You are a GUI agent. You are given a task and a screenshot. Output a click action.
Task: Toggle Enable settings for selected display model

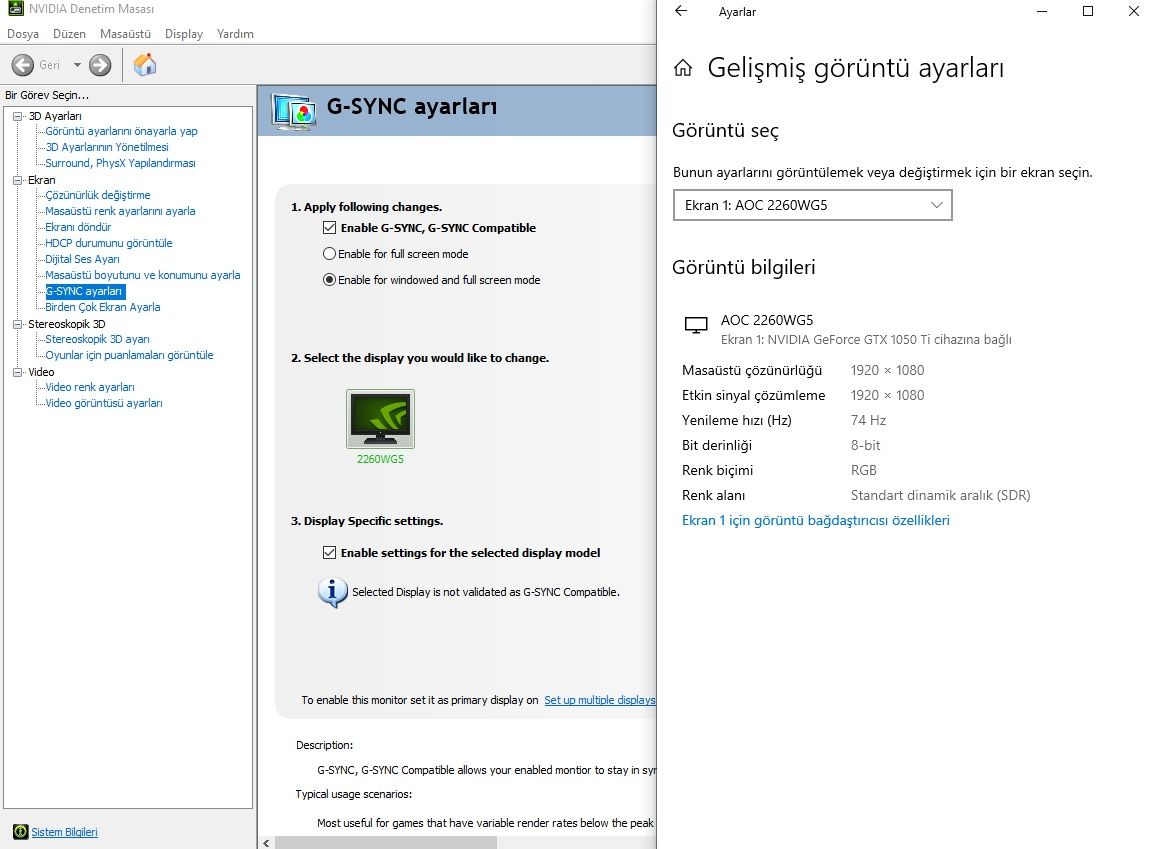330,553
